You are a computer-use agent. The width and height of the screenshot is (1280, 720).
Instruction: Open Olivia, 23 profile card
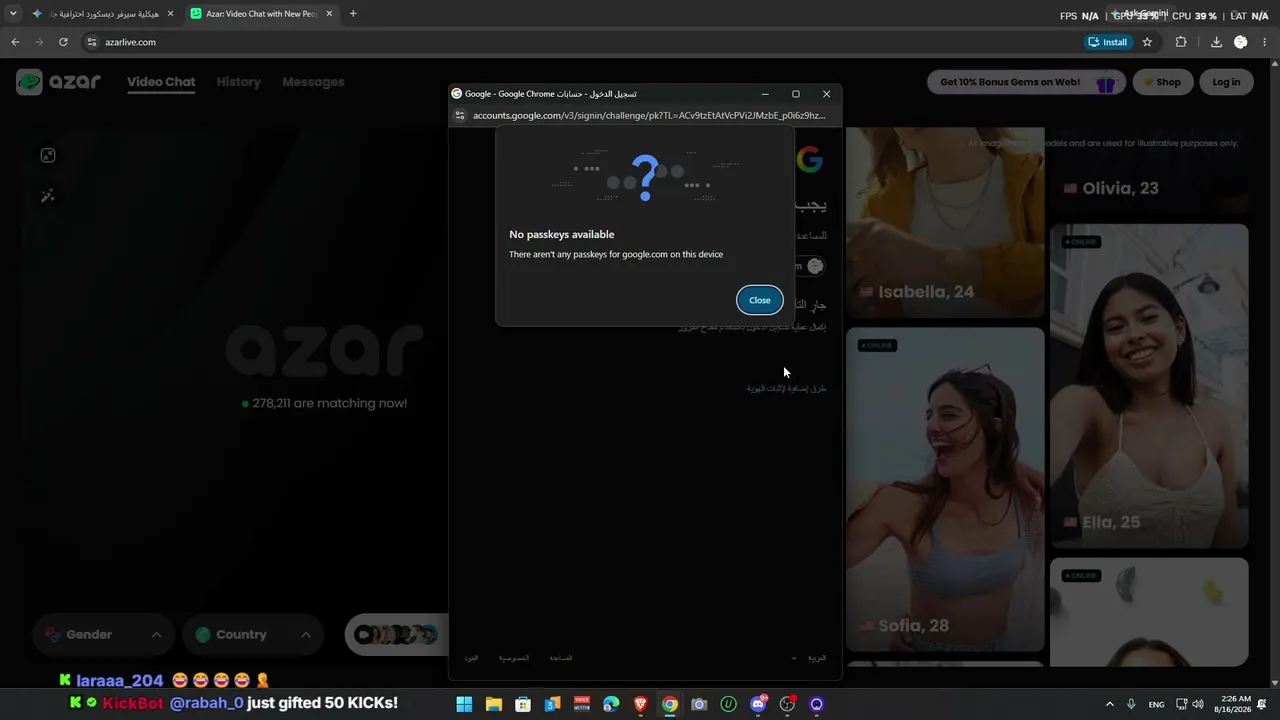coord(1149,171)
